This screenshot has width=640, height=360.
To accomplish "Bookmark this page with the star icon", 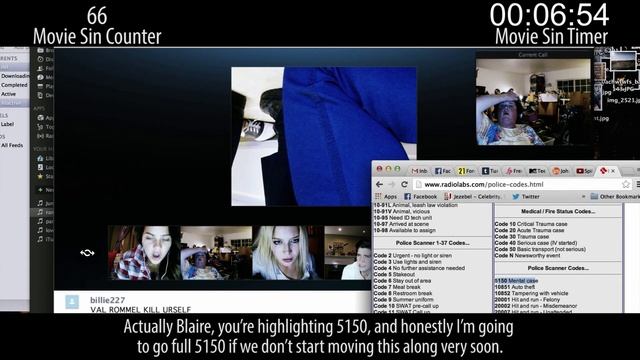I will [x=626, y=184].
